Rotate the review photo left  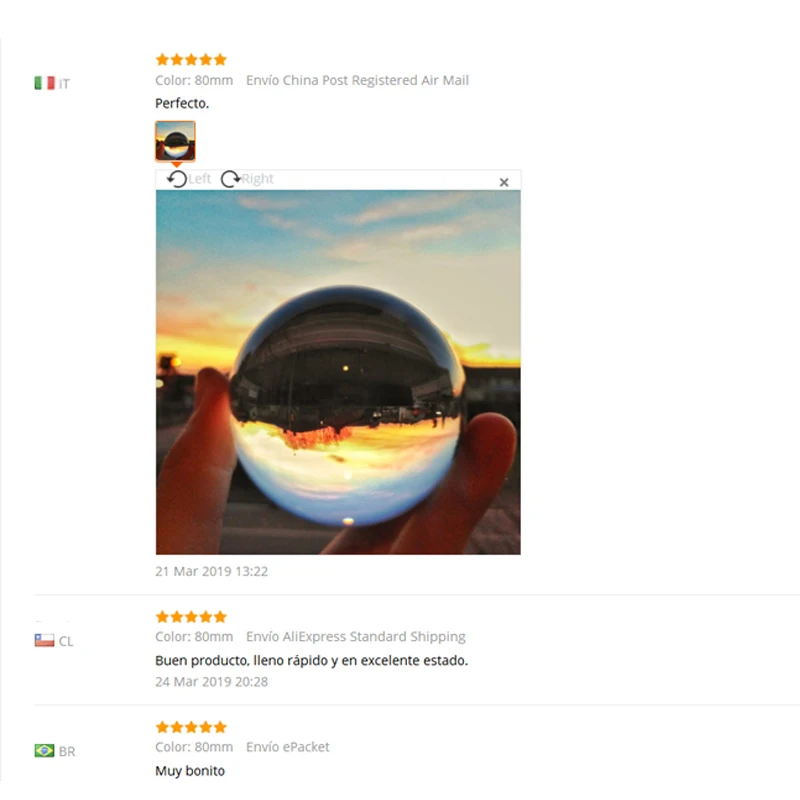tap(177, 179)
